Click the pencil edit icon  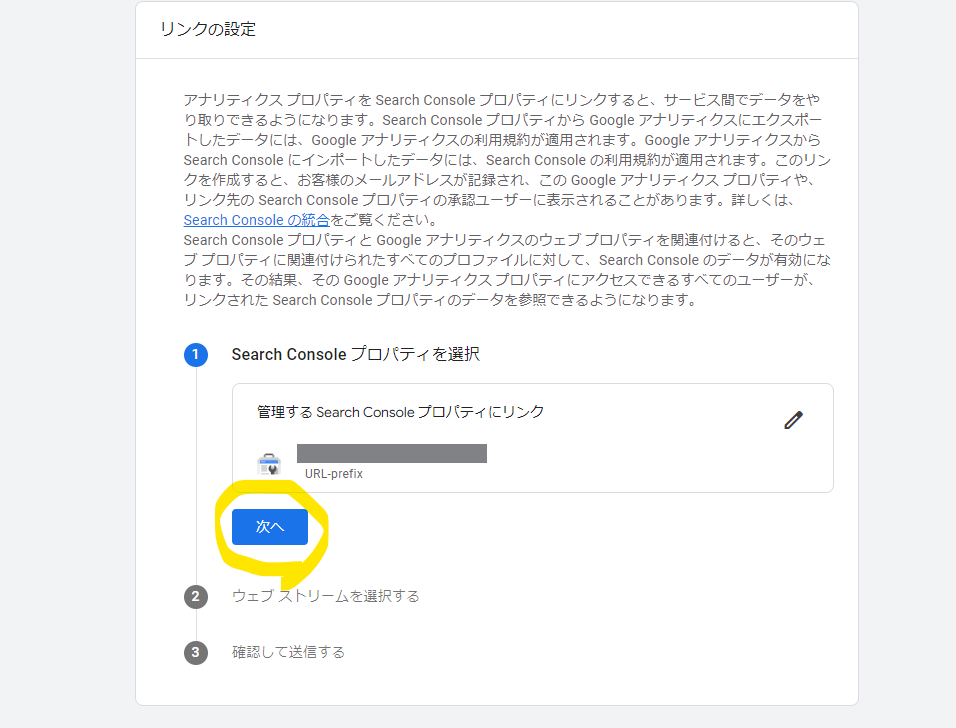(793, 420)
